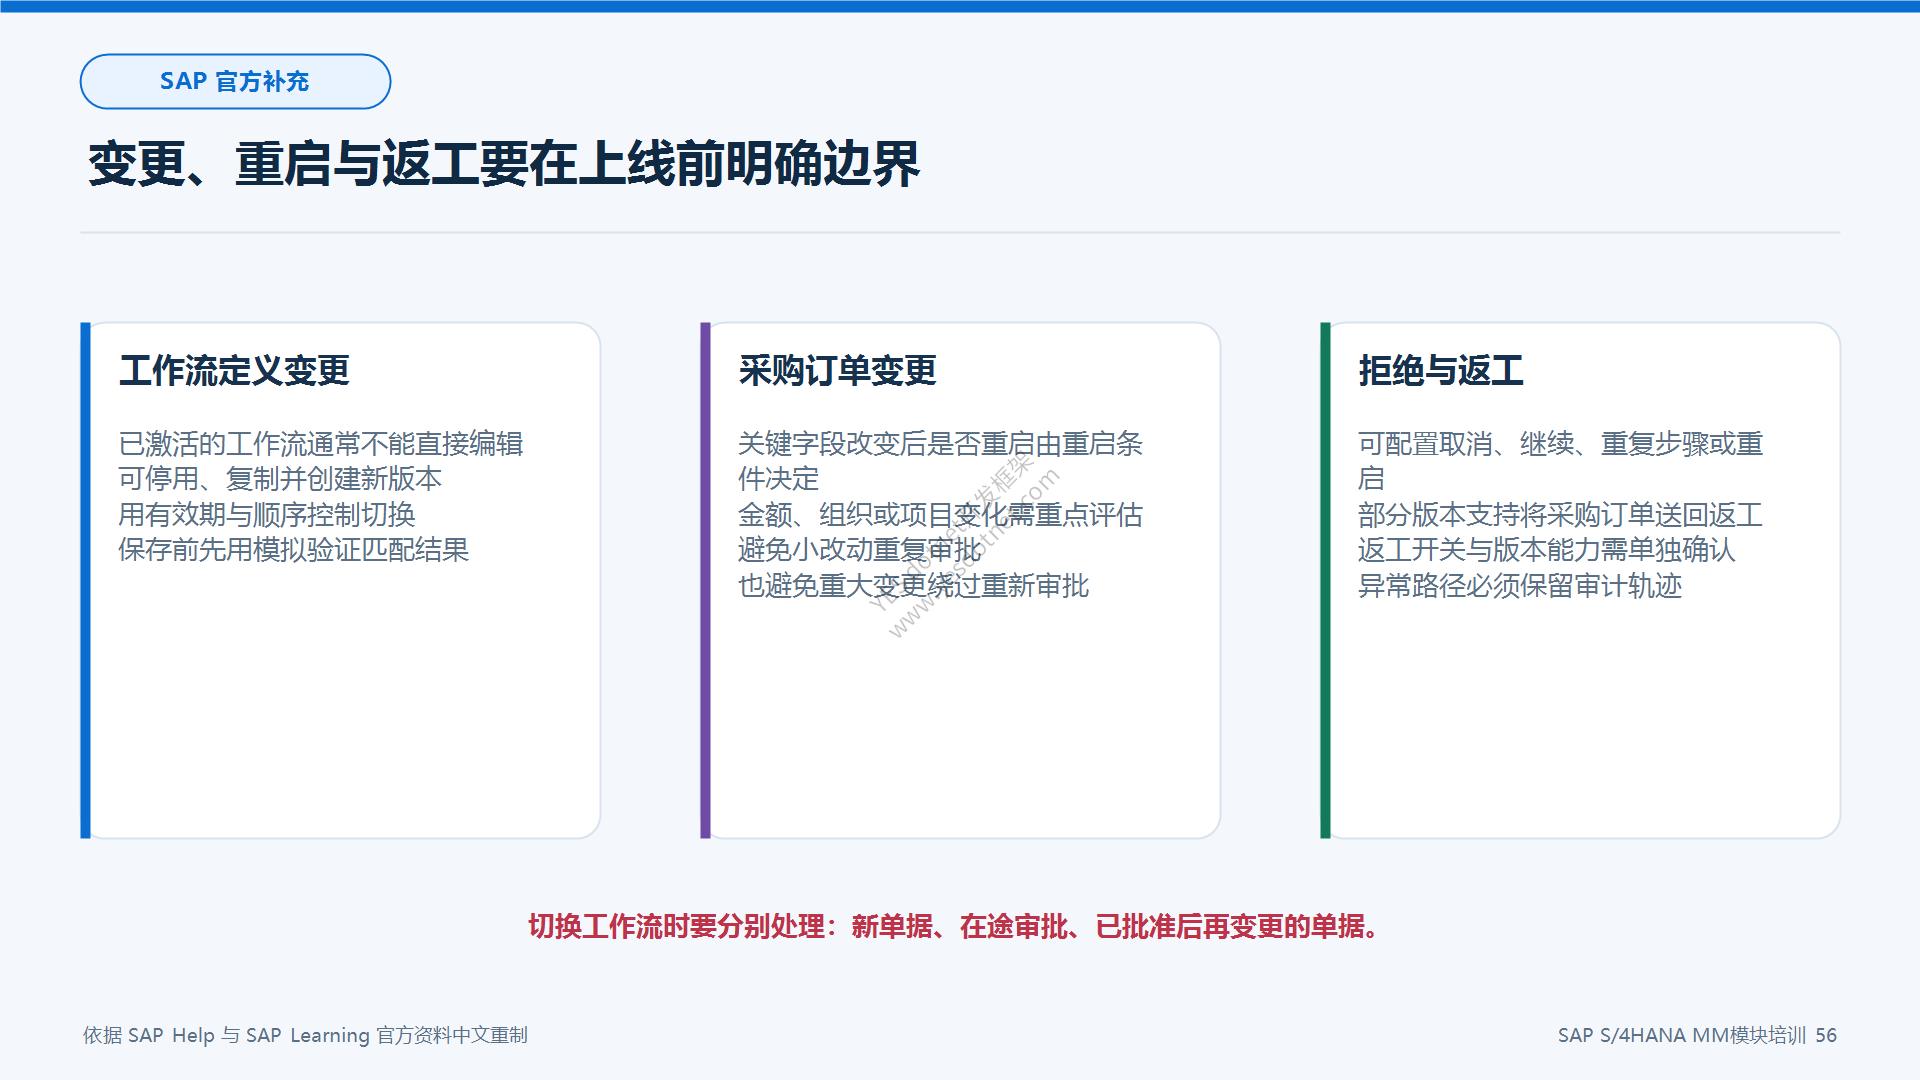Select the line 部分版本支持将采购订单送回返工
This screenshot has height=1080, width=1920.
[x=1561, y=515]
